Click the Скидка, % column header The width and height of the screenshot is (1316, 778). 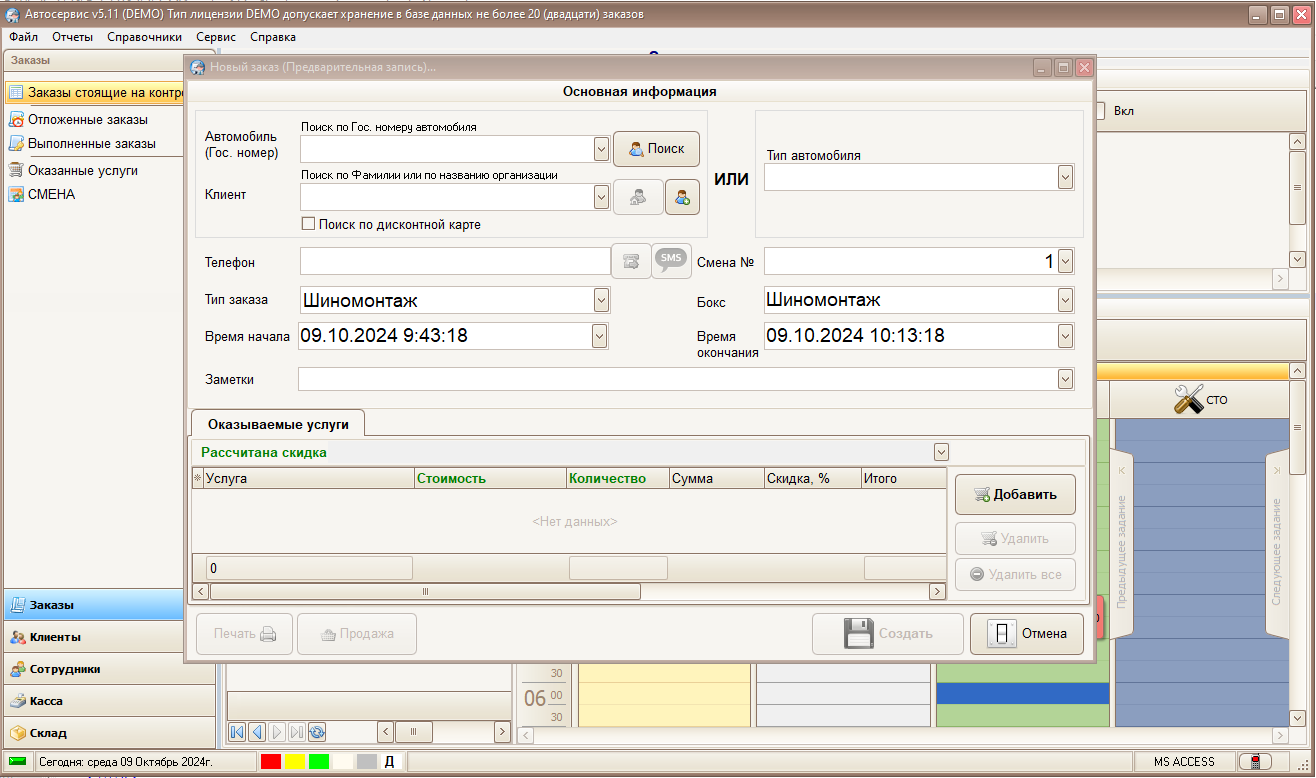click(x=812, y=479)
